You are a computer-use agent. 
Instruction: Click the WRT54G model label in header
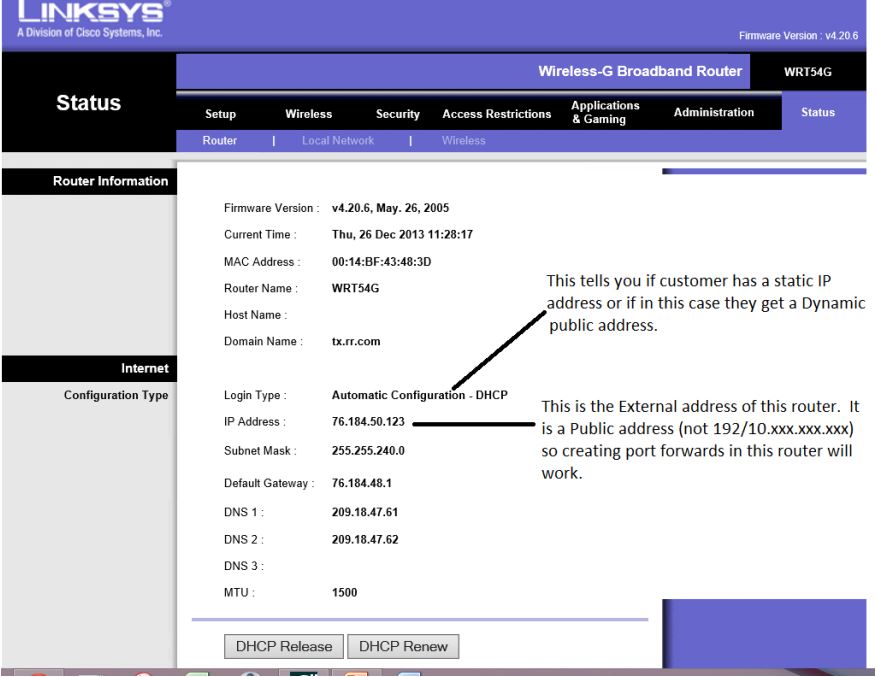click(808, 72)
